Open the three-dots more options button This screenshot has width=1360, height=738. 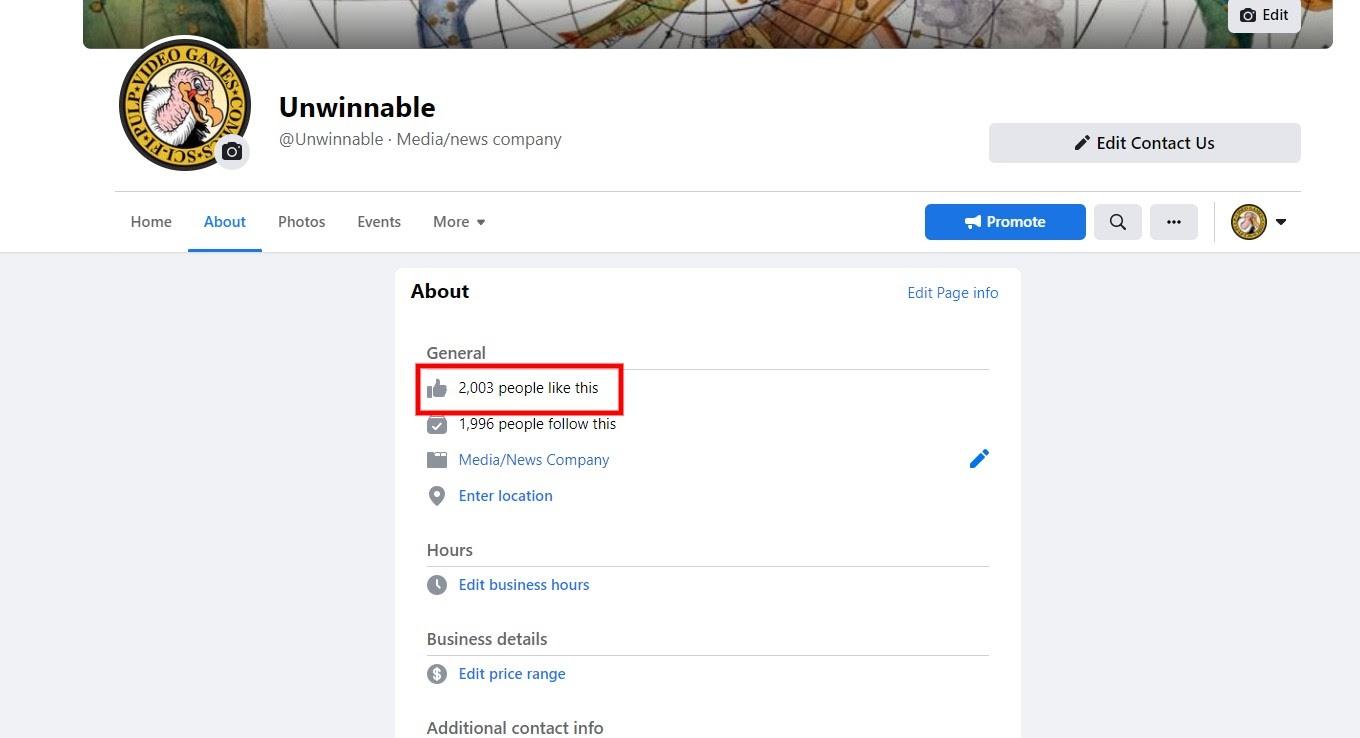click(x=1174, y=222)
